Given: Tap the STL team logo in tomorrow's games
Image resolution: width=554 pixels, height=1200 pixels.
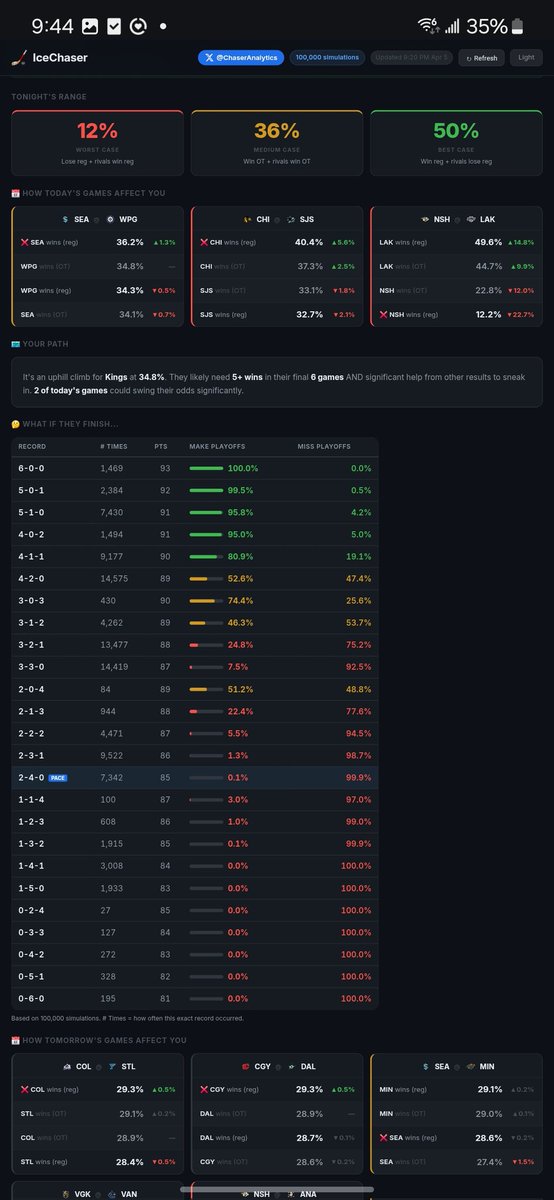Looking at the screenshot, I should click(112, 1067).
